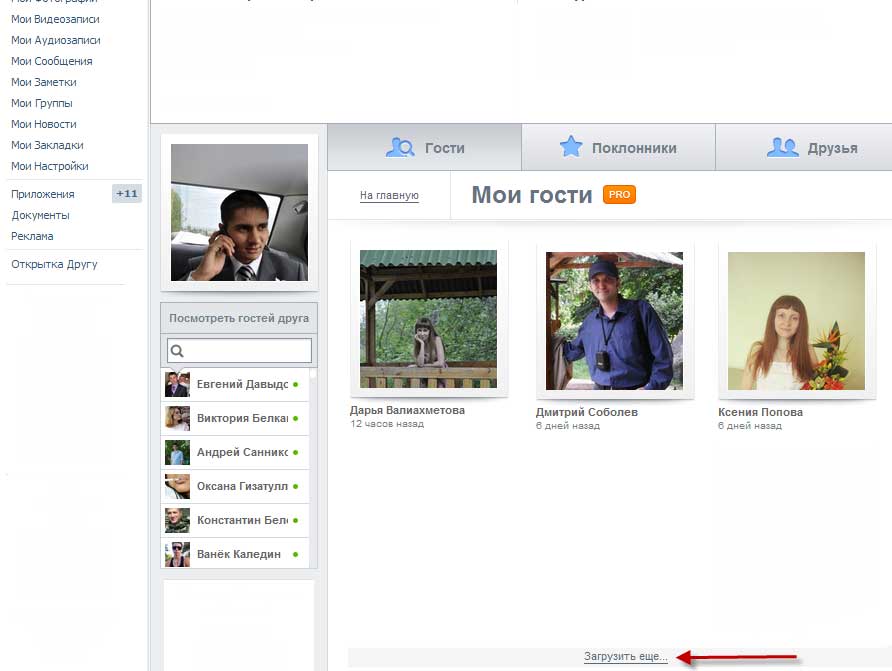The width and height of the screenshot is (892, 671).
Task: Switch to the Друзья tab
Action: (x=804, y=147)
